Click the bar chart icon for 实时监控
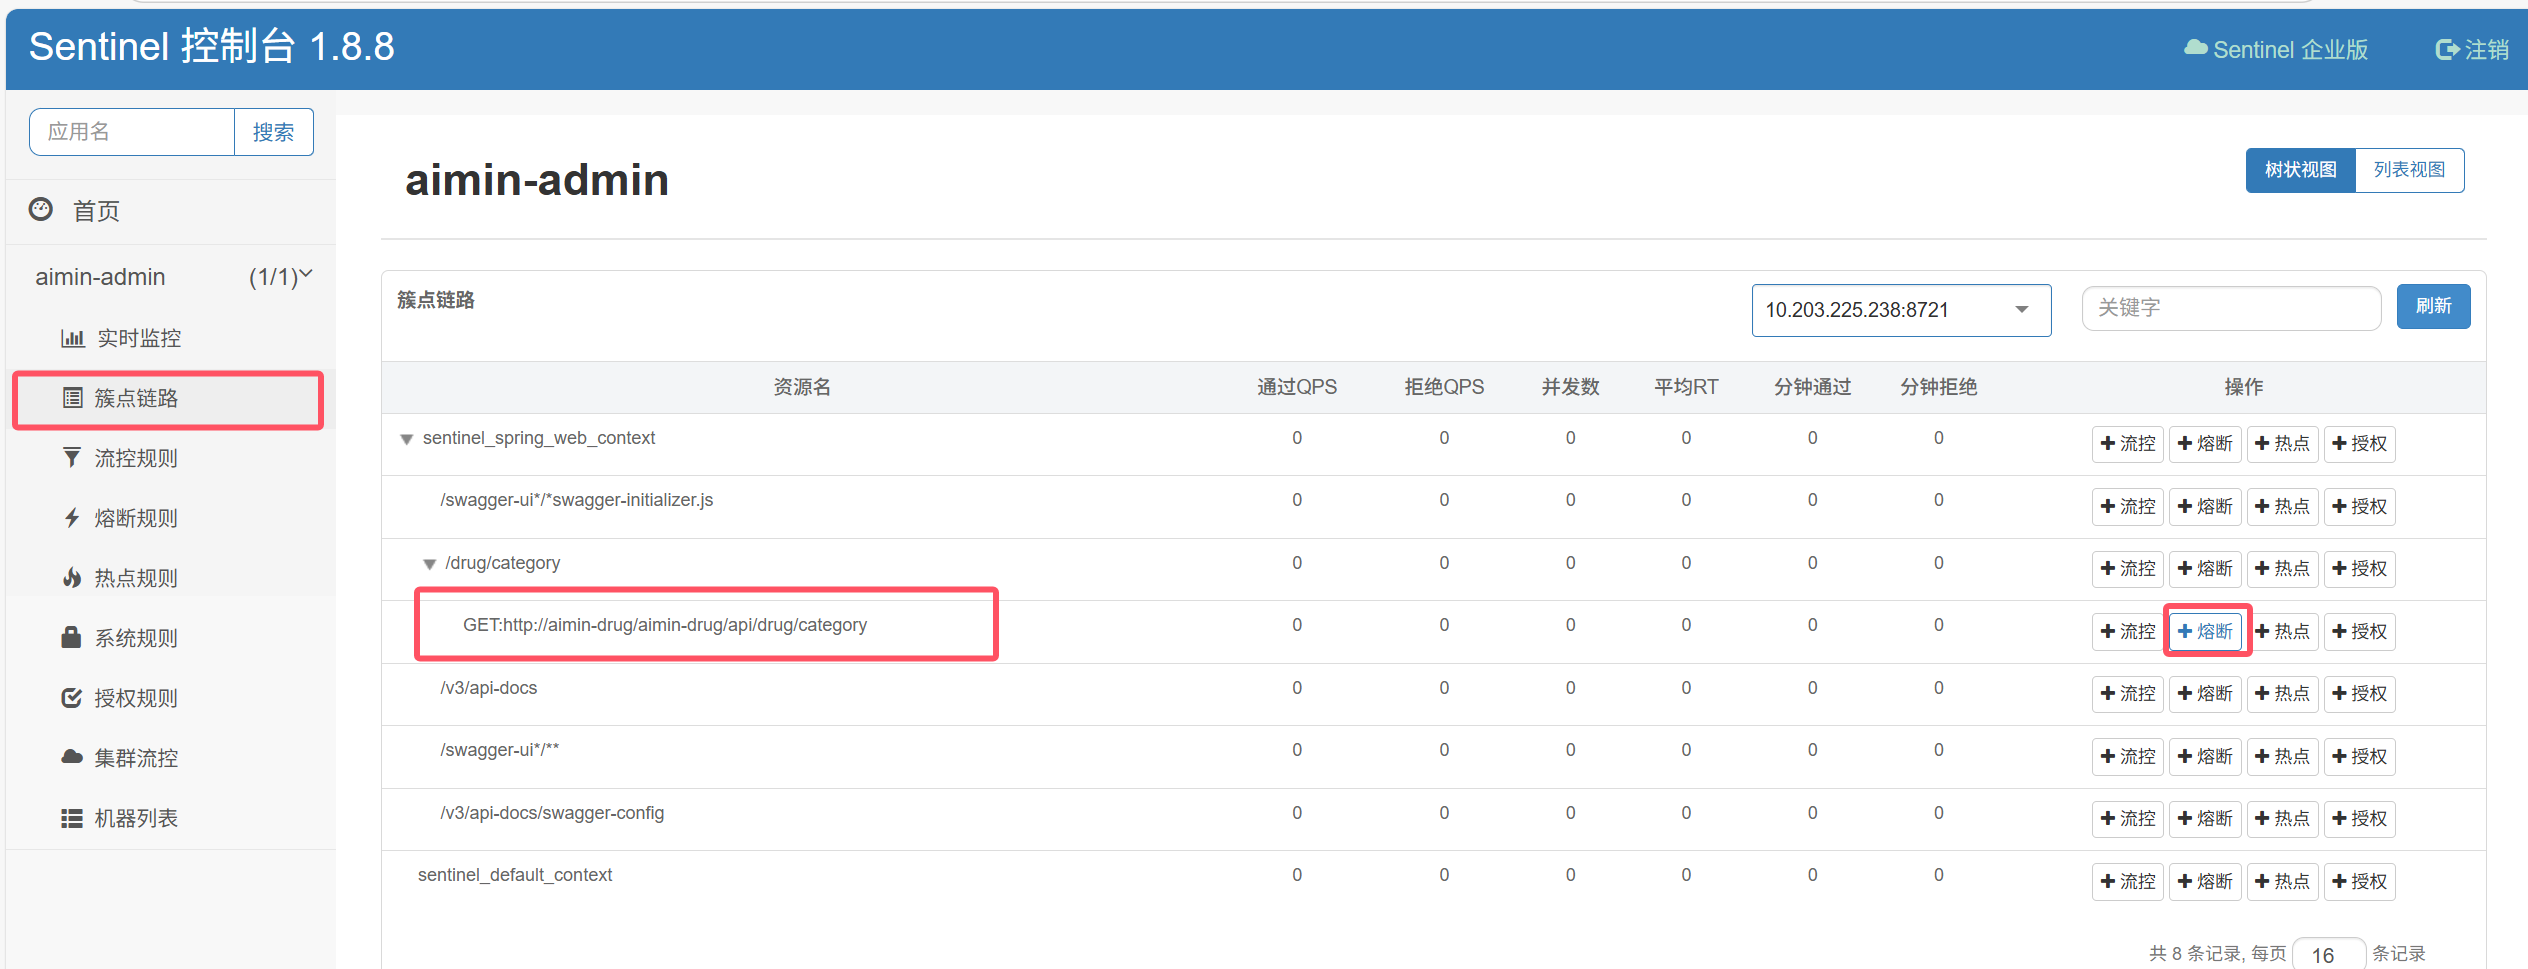 pos(72,338)
